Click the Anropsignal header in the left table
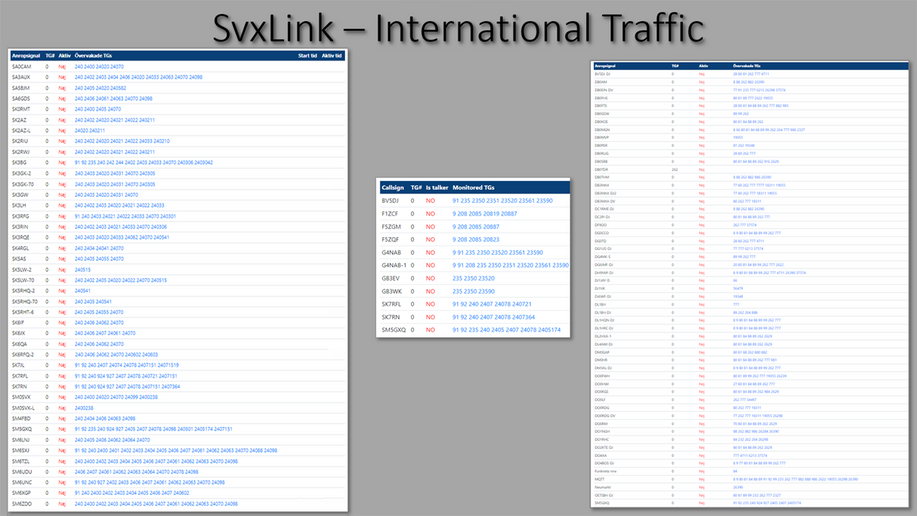The height and width of the screenshot is (516, 917). [x=26, y=56]
